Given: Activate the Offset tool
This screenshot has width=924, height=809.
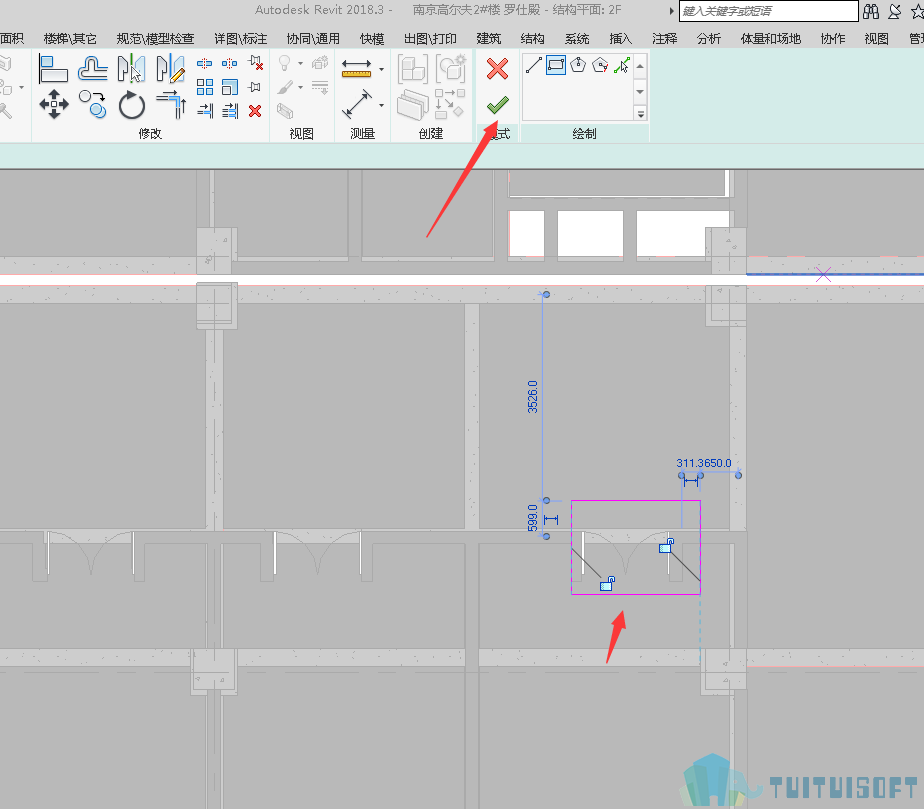Looking at the screenshot, I should click(93, 68).
